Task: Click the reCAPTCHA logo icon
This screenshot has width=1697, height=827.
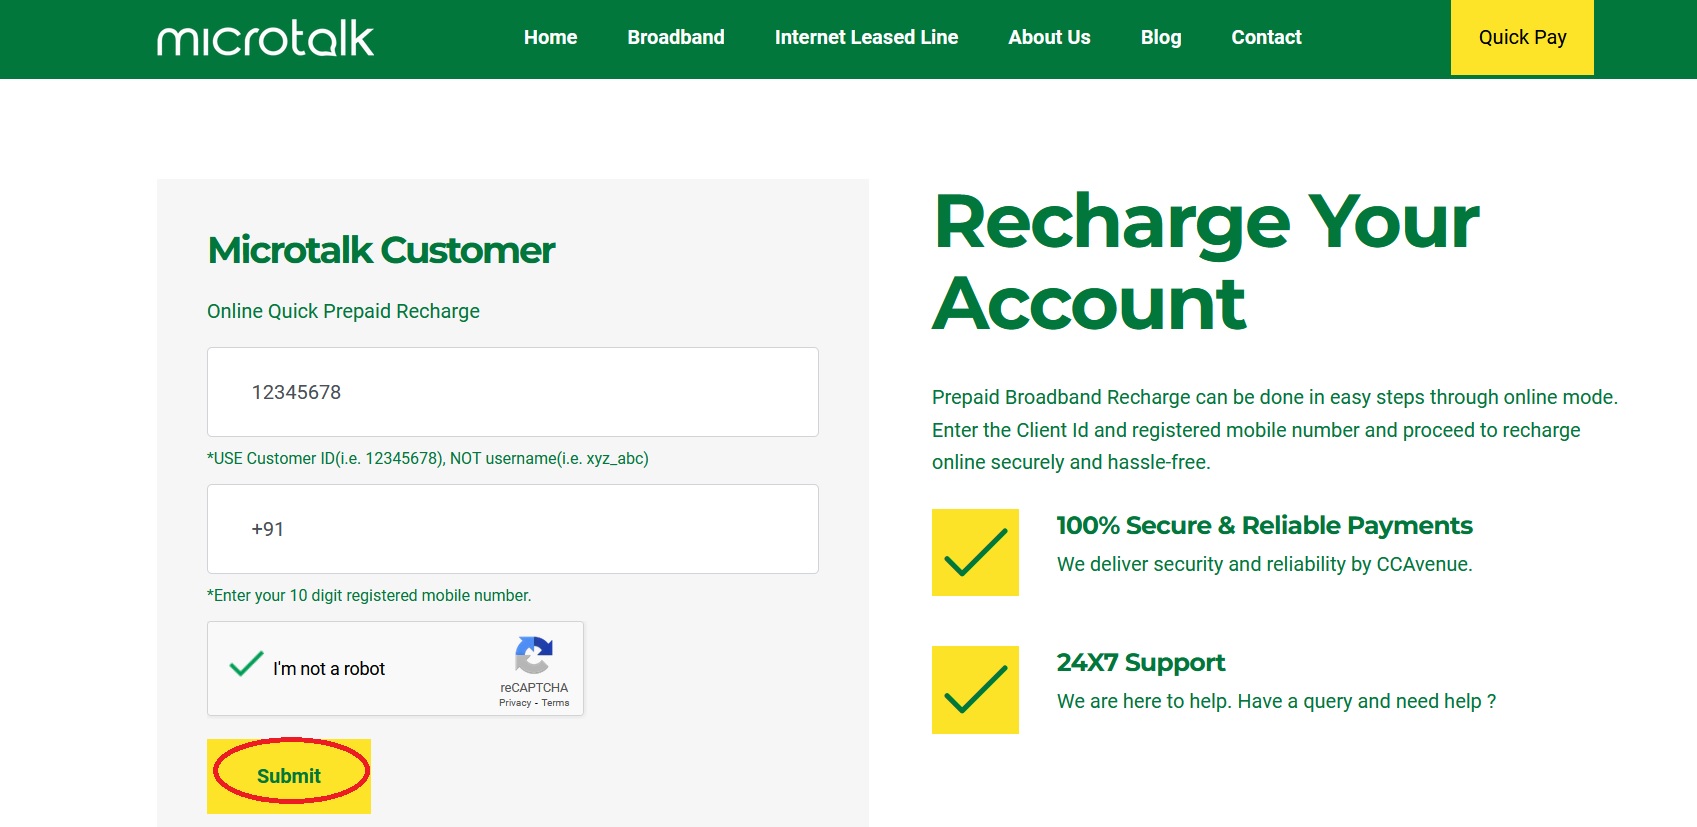Action: (534, 656)
